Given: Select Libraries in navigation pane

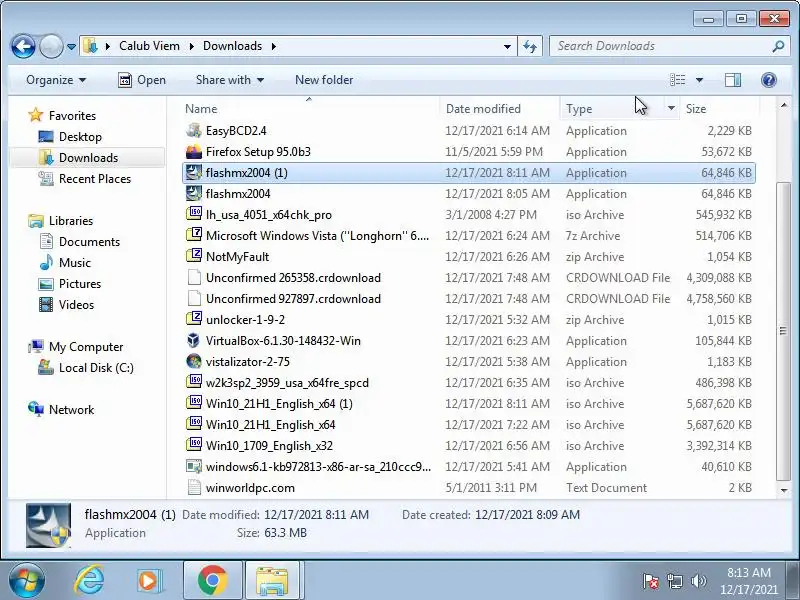Looking at the screenshot, I should click(71, 221).
